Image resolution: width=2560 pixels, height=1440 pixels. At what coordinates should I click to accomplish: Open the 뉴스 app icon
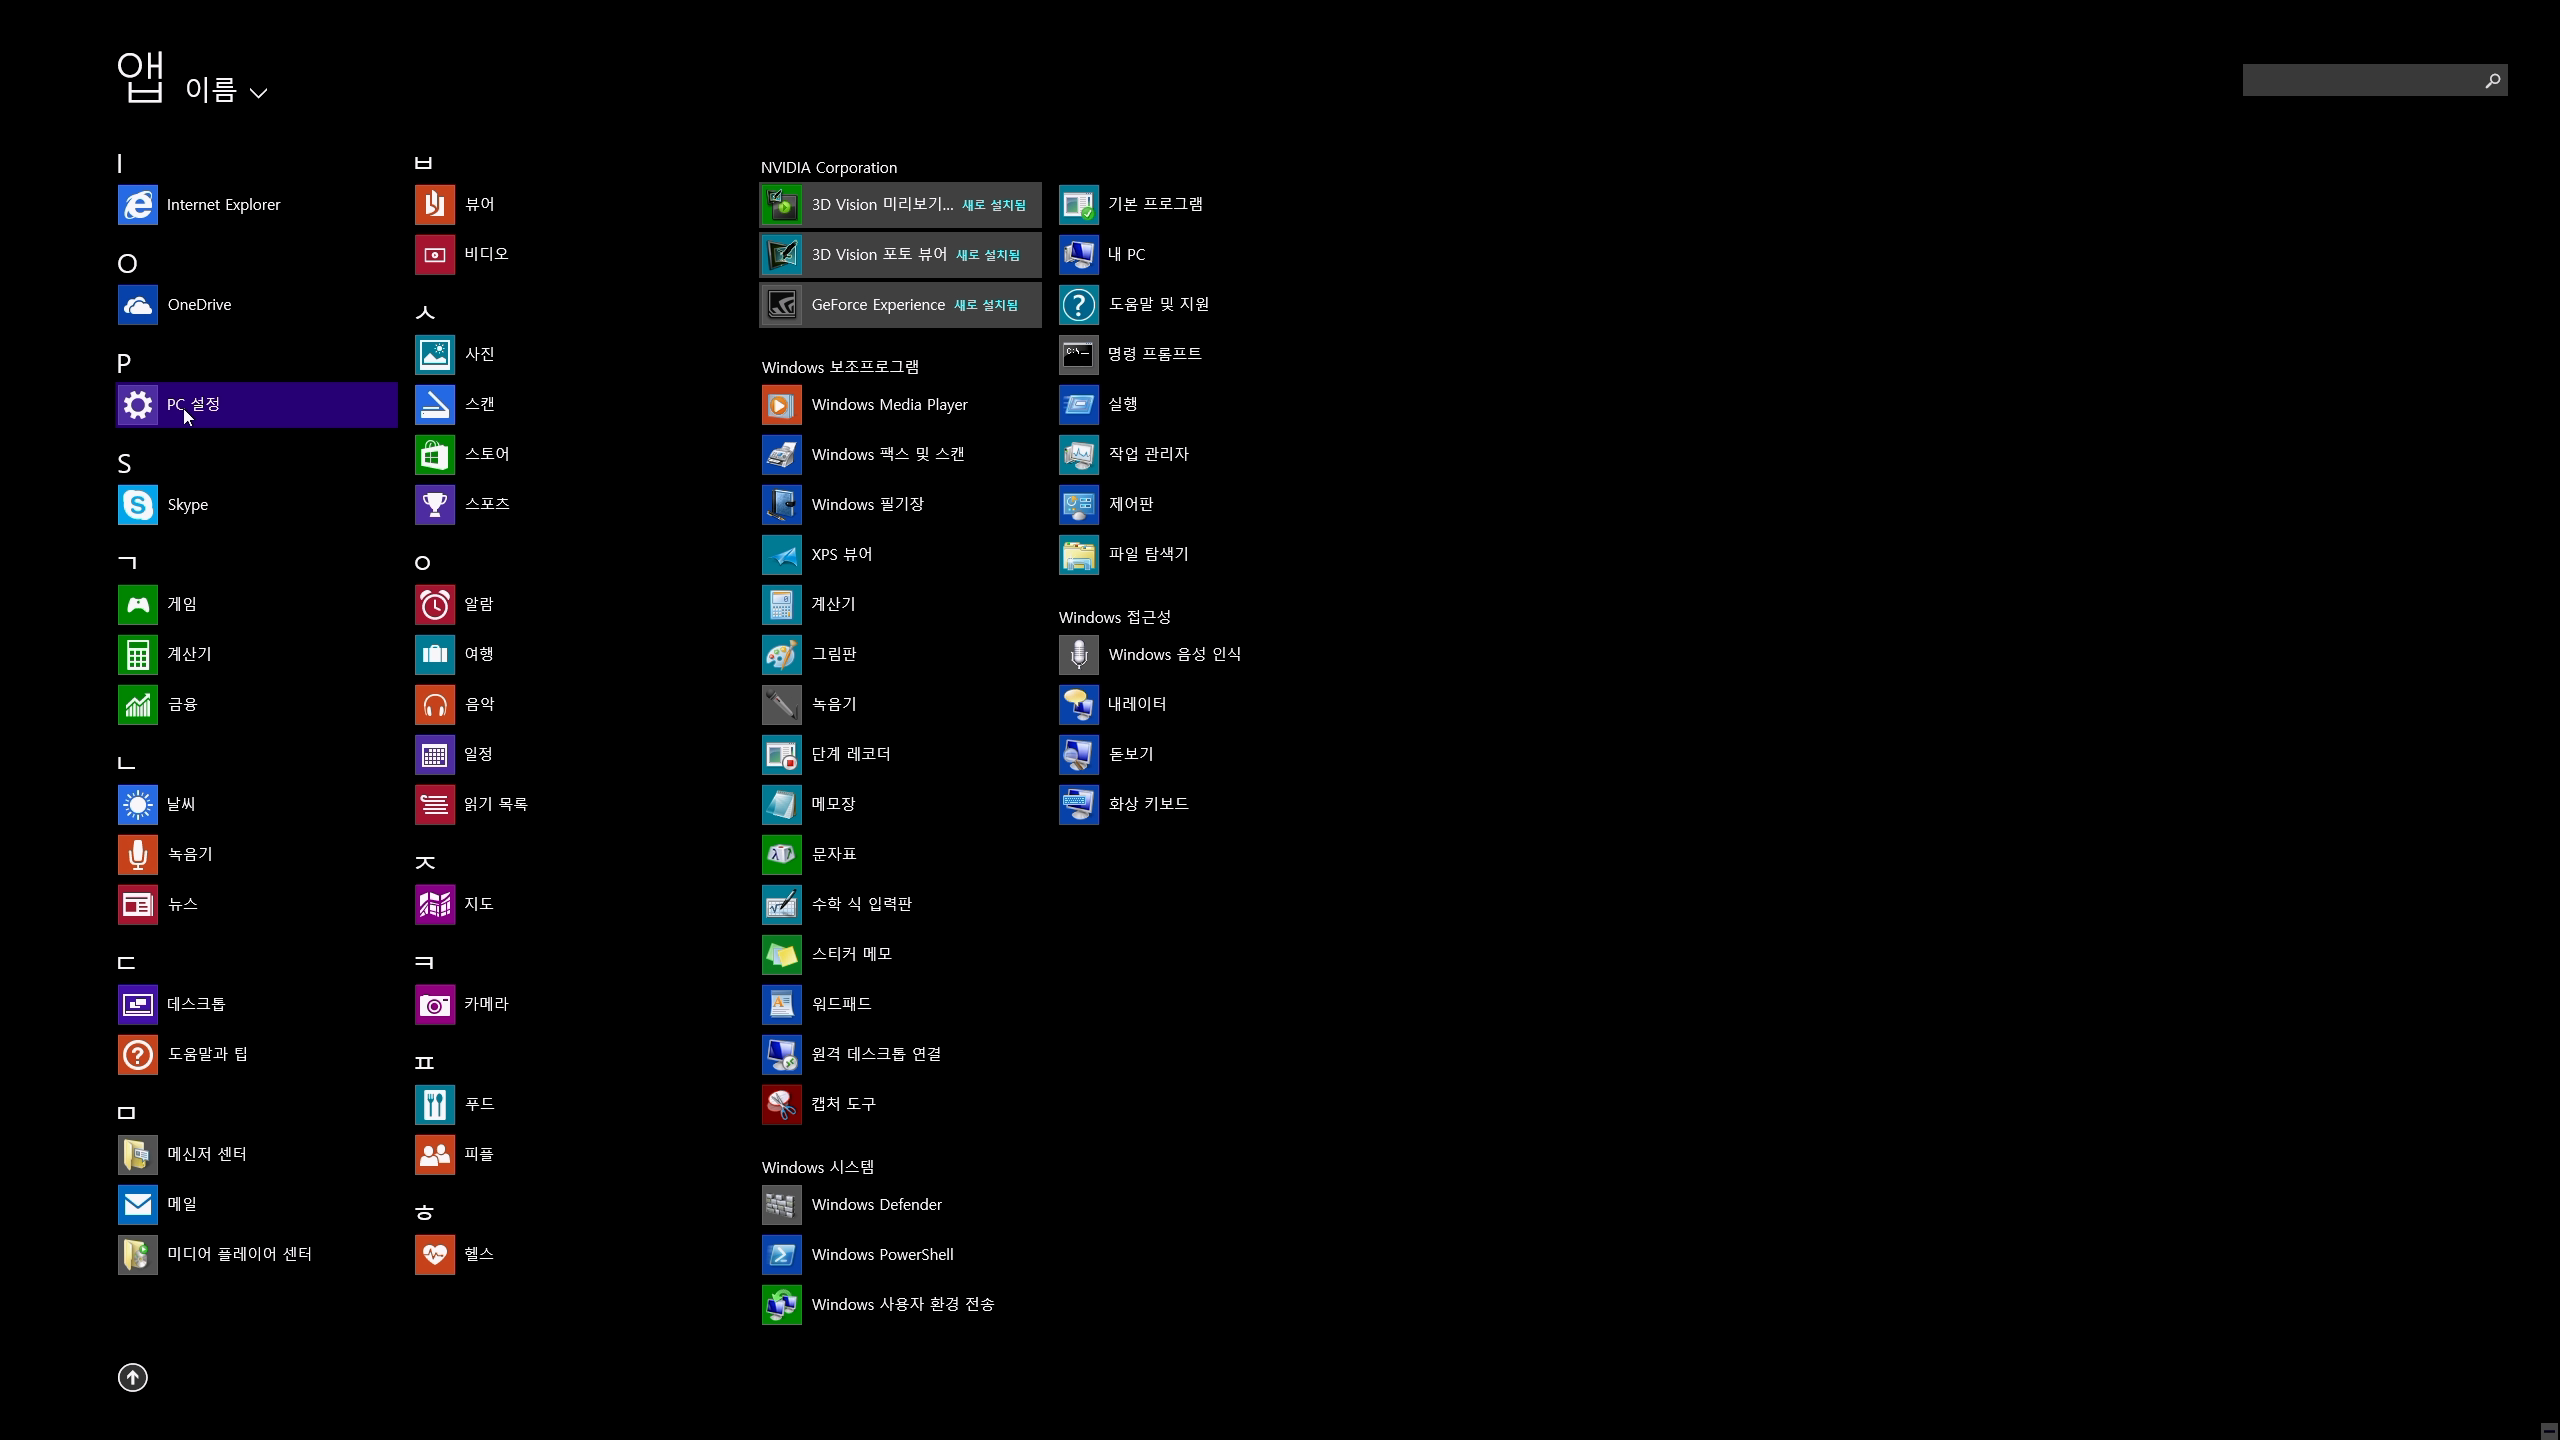[x=138, y=905]
